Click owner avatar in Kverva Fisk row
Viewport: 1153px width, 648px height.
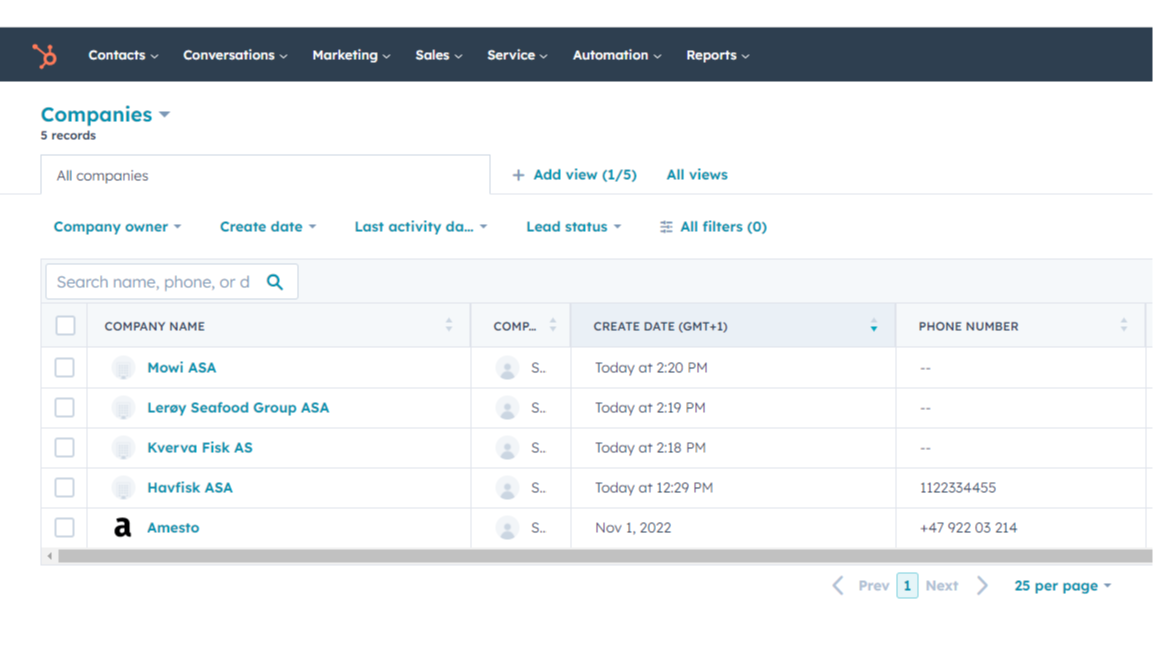tap(507, 447)
